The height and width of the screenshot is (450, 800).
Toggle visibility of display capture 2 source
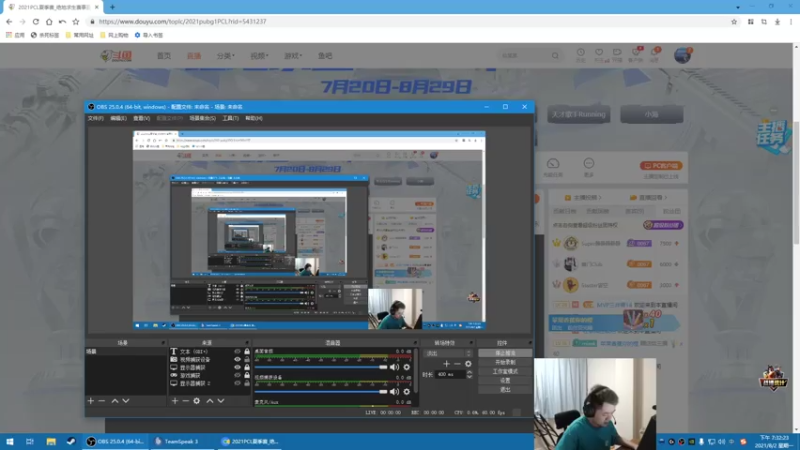237,383
